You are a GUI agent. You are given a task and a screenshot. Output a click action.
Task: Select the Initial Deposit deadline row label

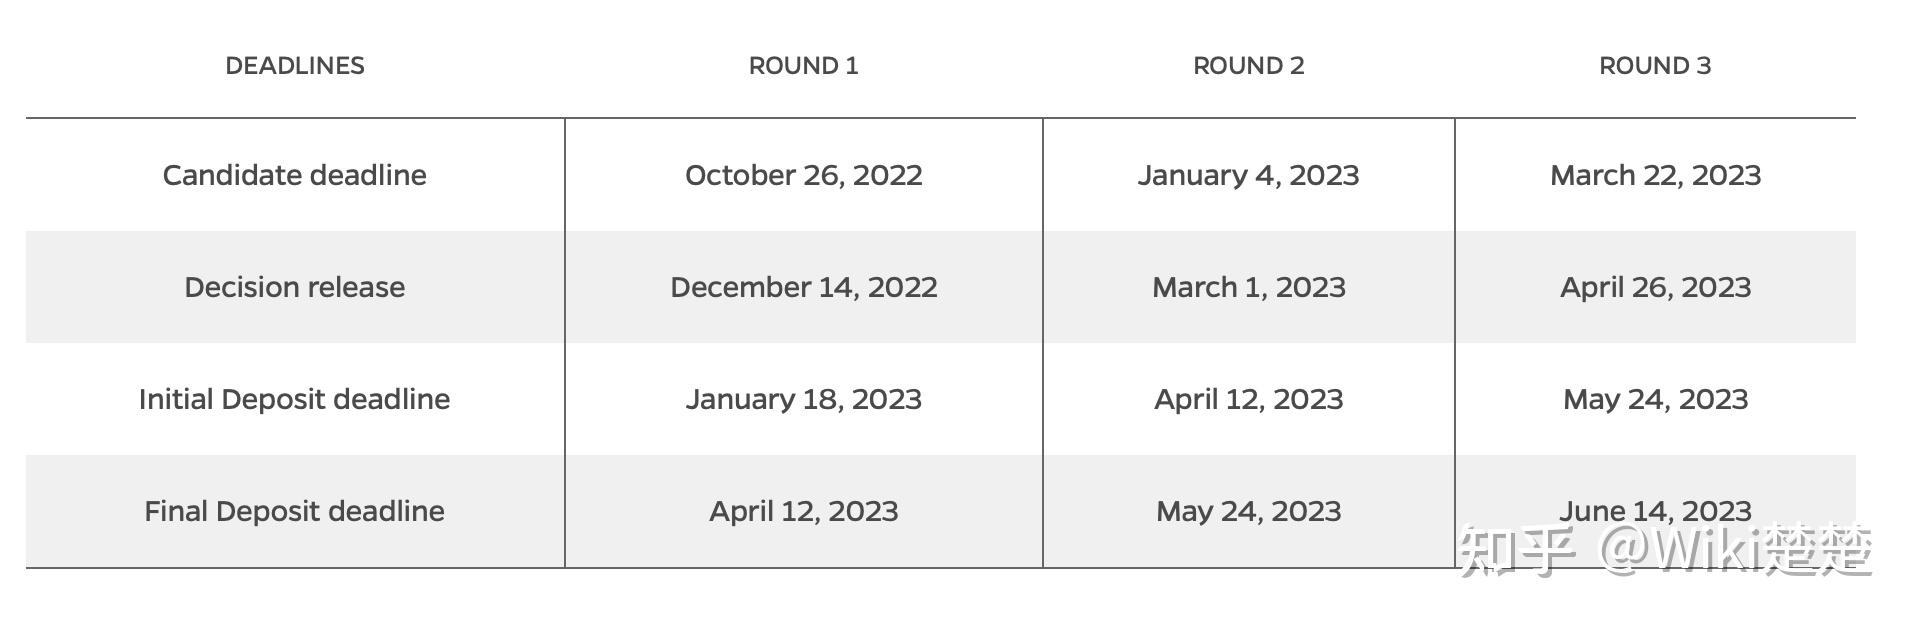point(295,399)
